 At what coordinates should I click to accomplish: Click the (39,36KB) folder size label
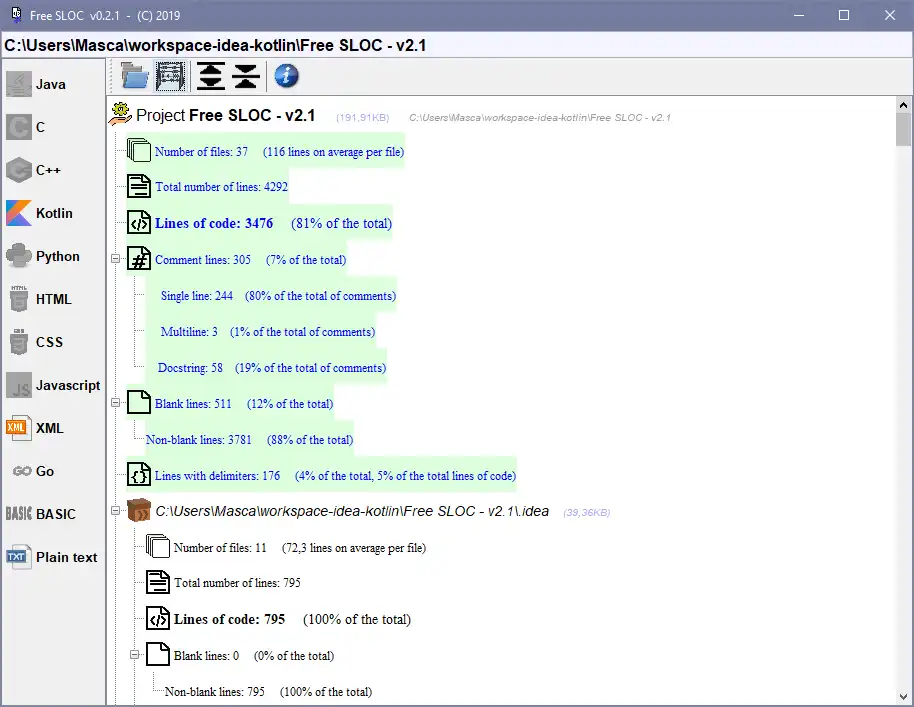586,512
